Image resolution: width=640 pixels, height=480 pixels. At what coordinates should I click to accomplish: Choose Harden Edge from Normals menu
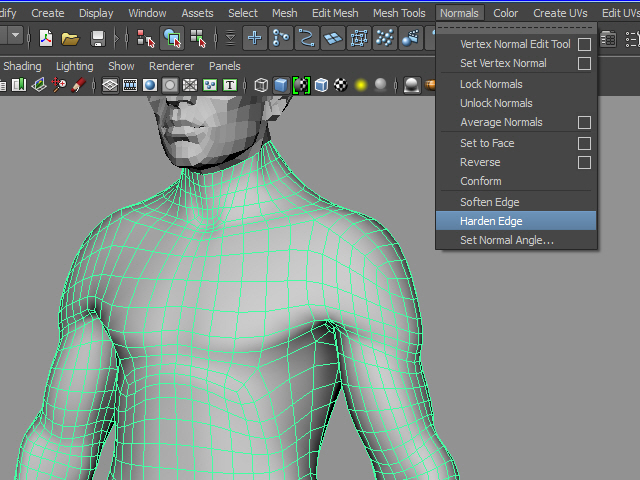(x=516, y=221)
